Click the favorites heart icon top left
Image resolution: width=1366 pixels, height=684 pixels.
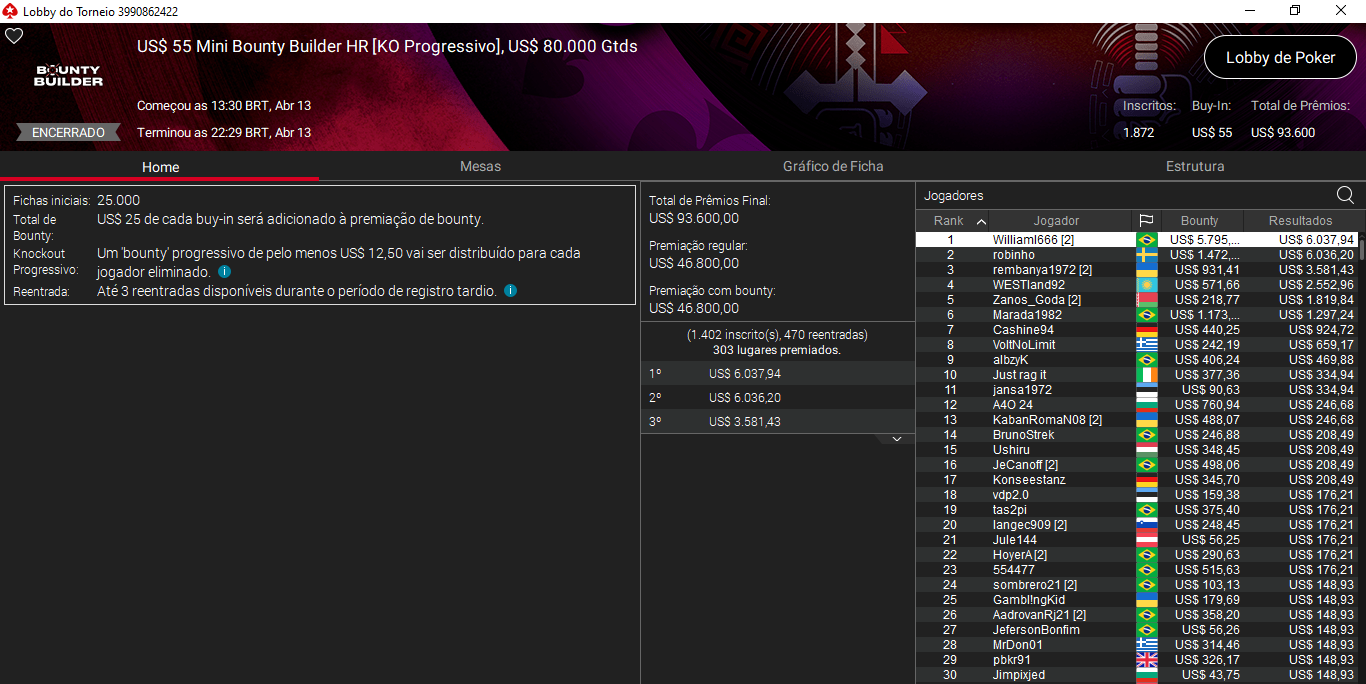pos(14,35)
